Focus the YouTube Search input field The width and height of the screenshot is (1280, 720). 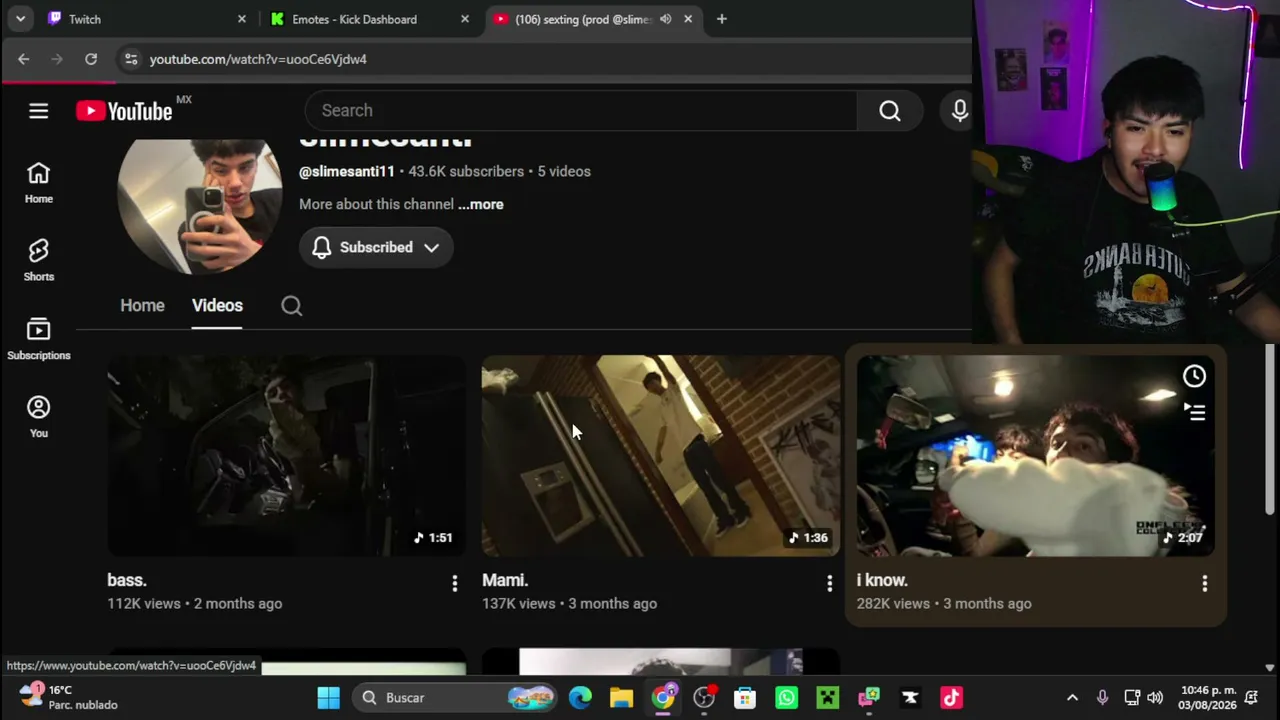point(580,111)
